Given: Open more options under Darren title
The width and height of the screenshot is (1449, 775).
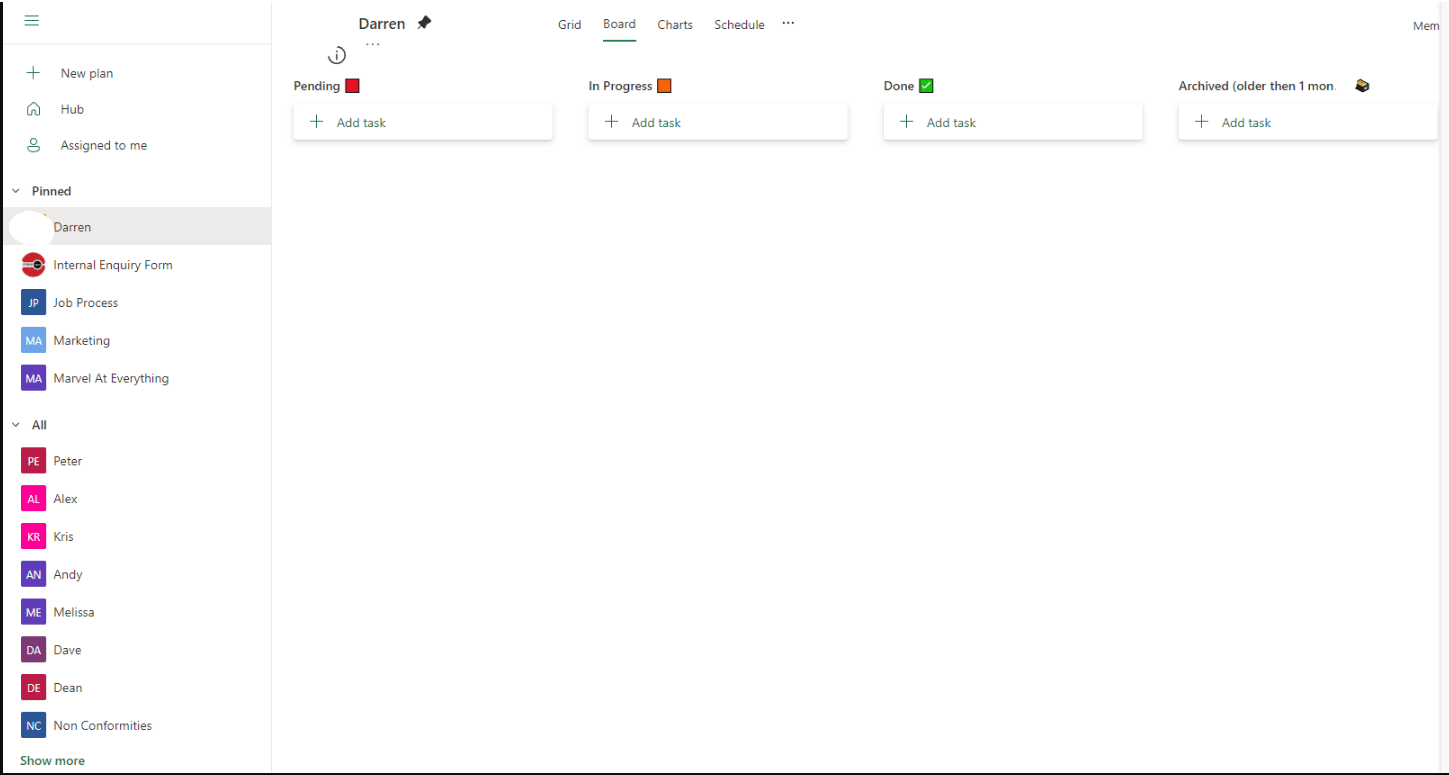Looking at the screenshot, I should (373, 45).
